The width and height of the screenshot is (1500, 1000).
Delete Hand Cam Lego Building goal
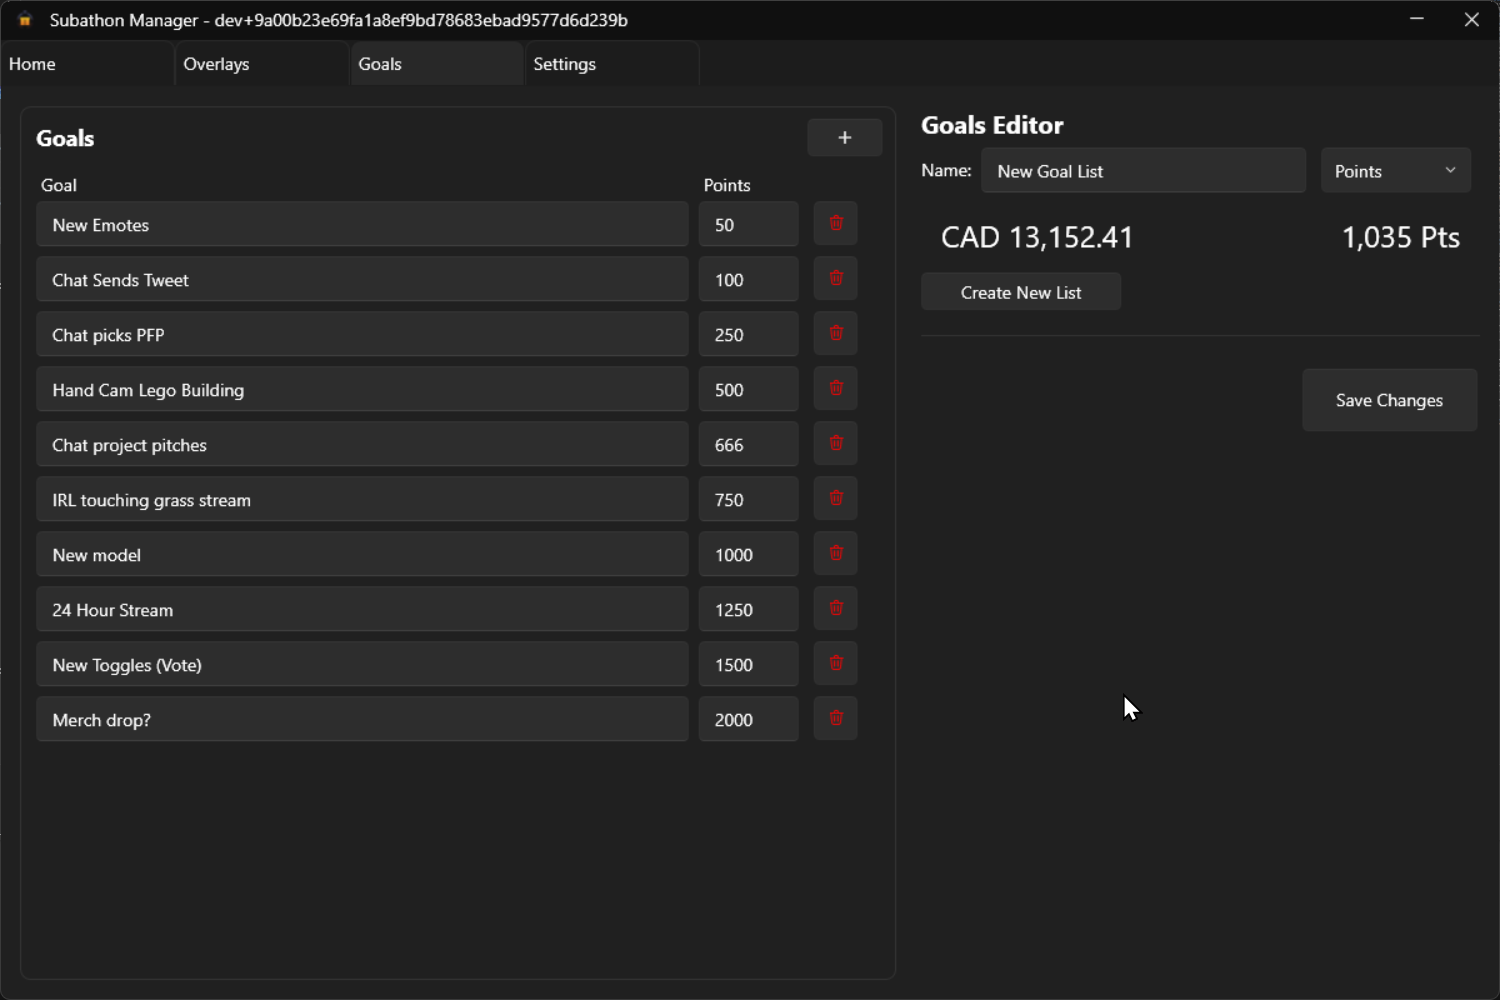click(x=835, y=389)
